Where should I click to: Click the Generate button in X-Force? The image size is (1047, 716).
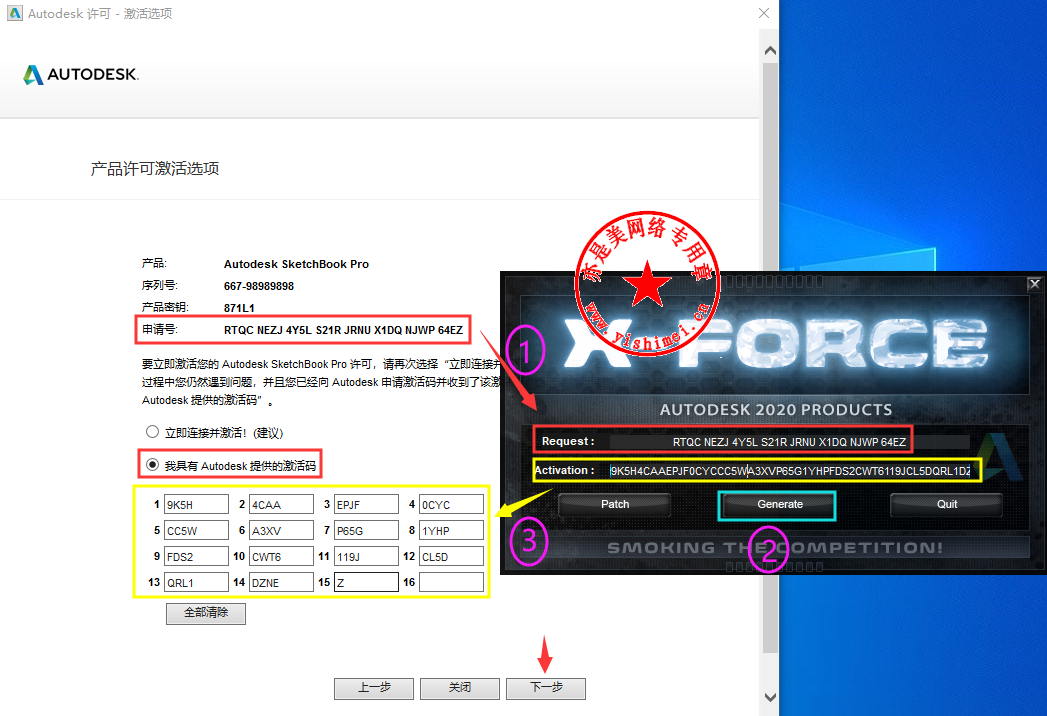coord(779,504)
